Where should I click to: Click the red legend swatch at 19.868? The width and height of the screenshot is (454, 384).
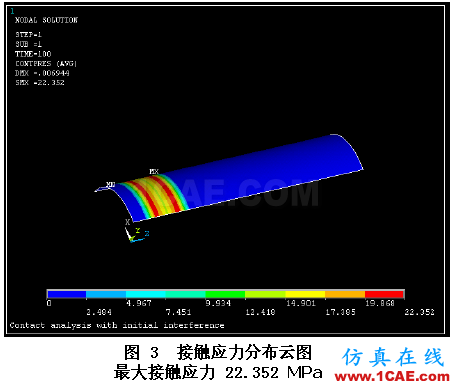coord(384,294)
